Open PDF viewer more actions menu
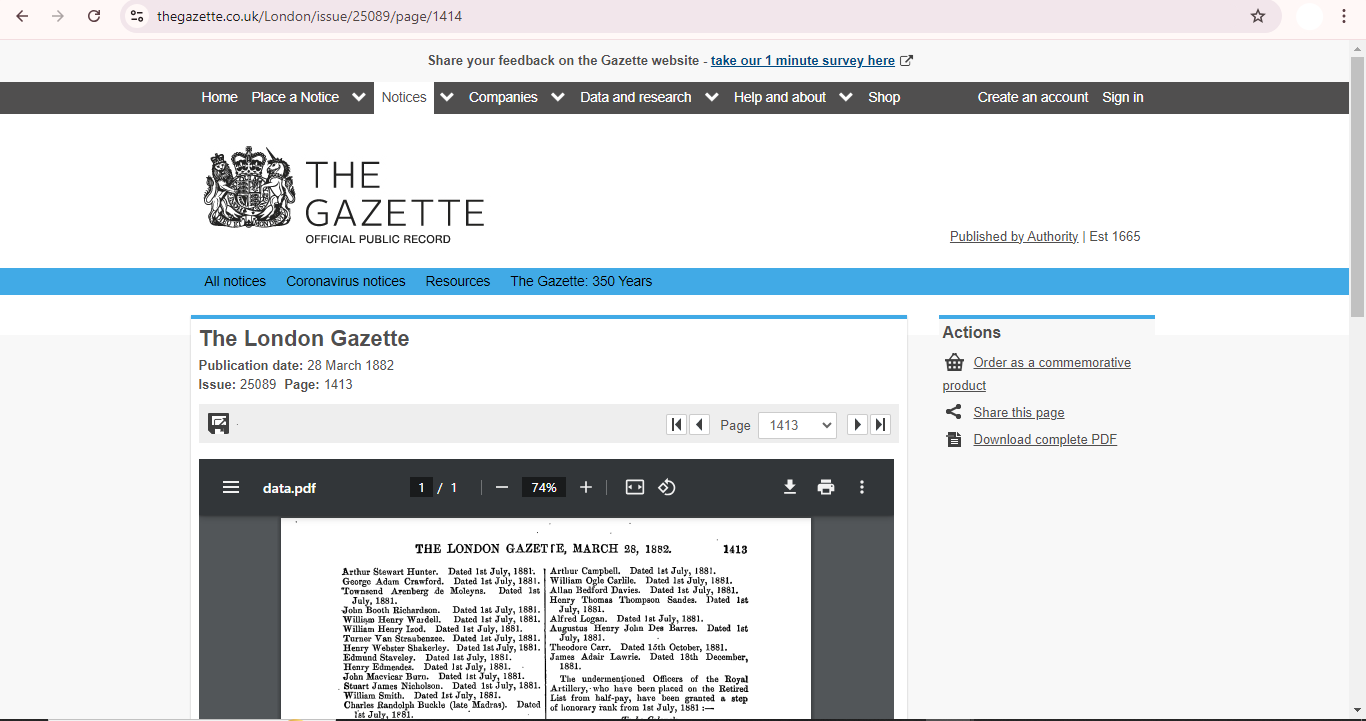Viewport: 1366px width, 721px height. [862, 487]
